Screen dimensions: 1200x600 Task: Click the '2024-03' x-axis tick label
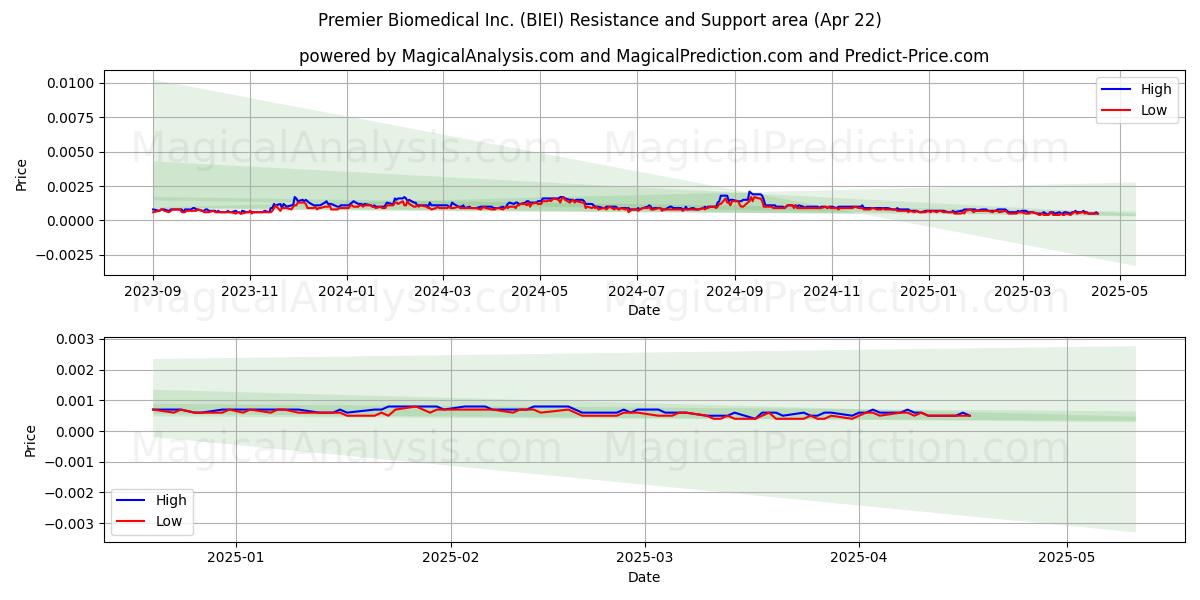[x=443, y=290]
